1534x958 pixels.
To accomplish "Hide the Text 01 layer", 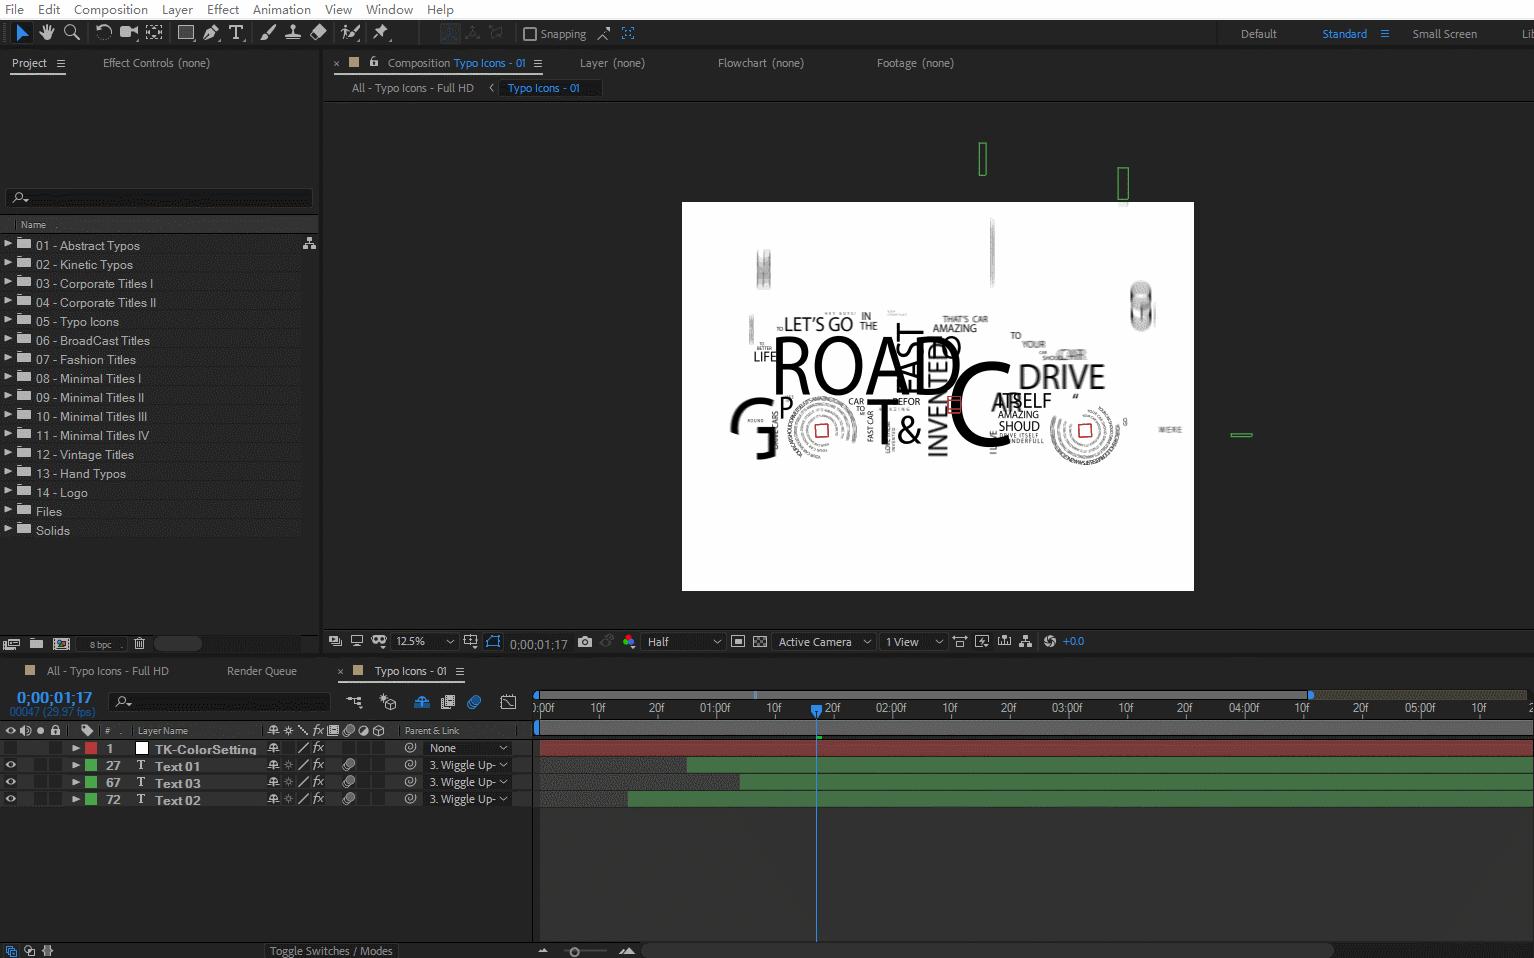I will [x=11, y=766].
